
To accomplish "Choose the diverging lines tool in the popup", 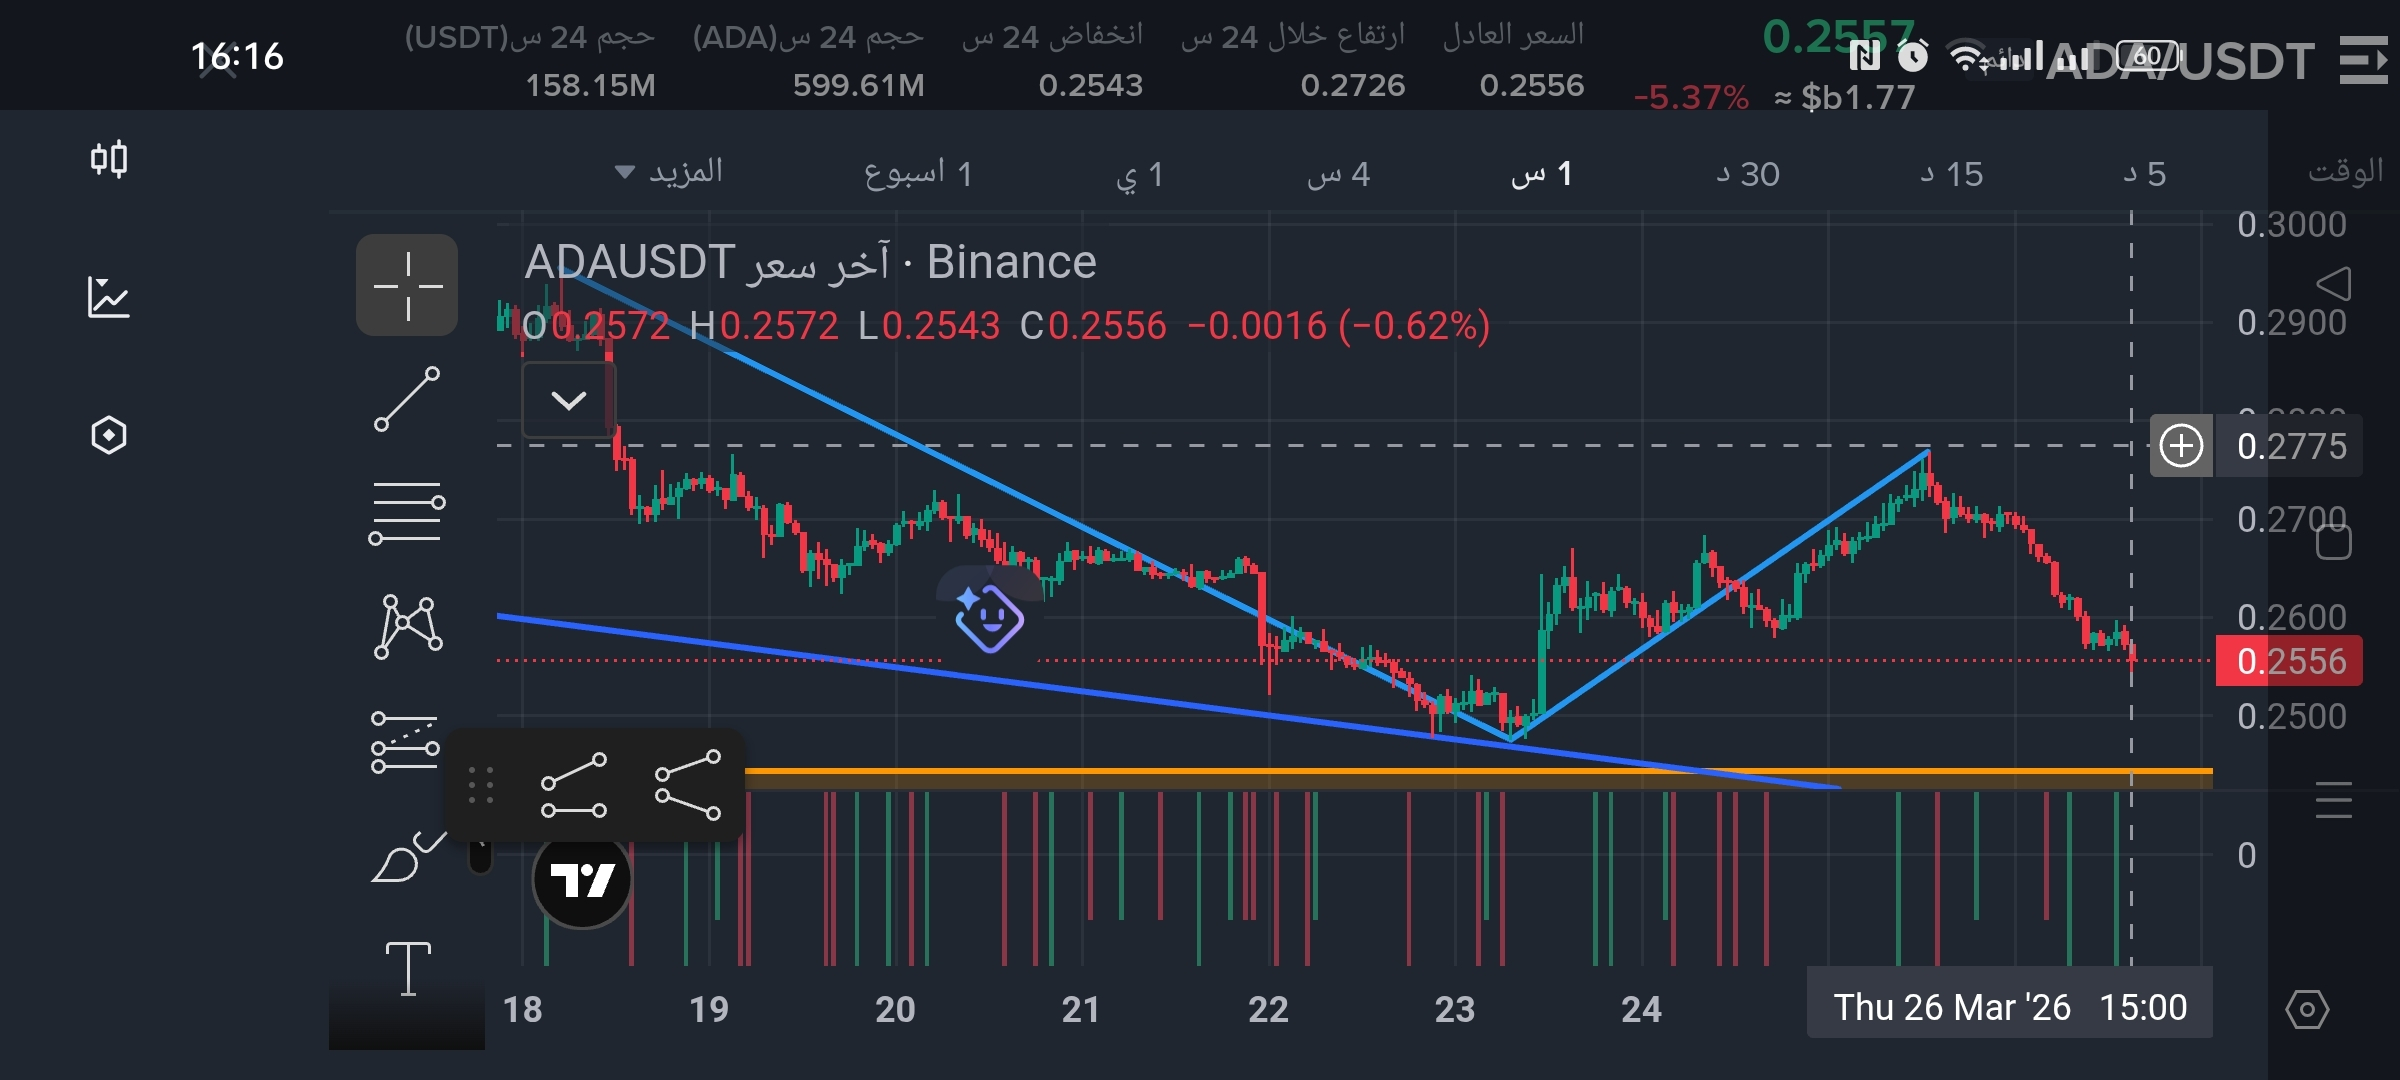I will [x=688, y=785].
